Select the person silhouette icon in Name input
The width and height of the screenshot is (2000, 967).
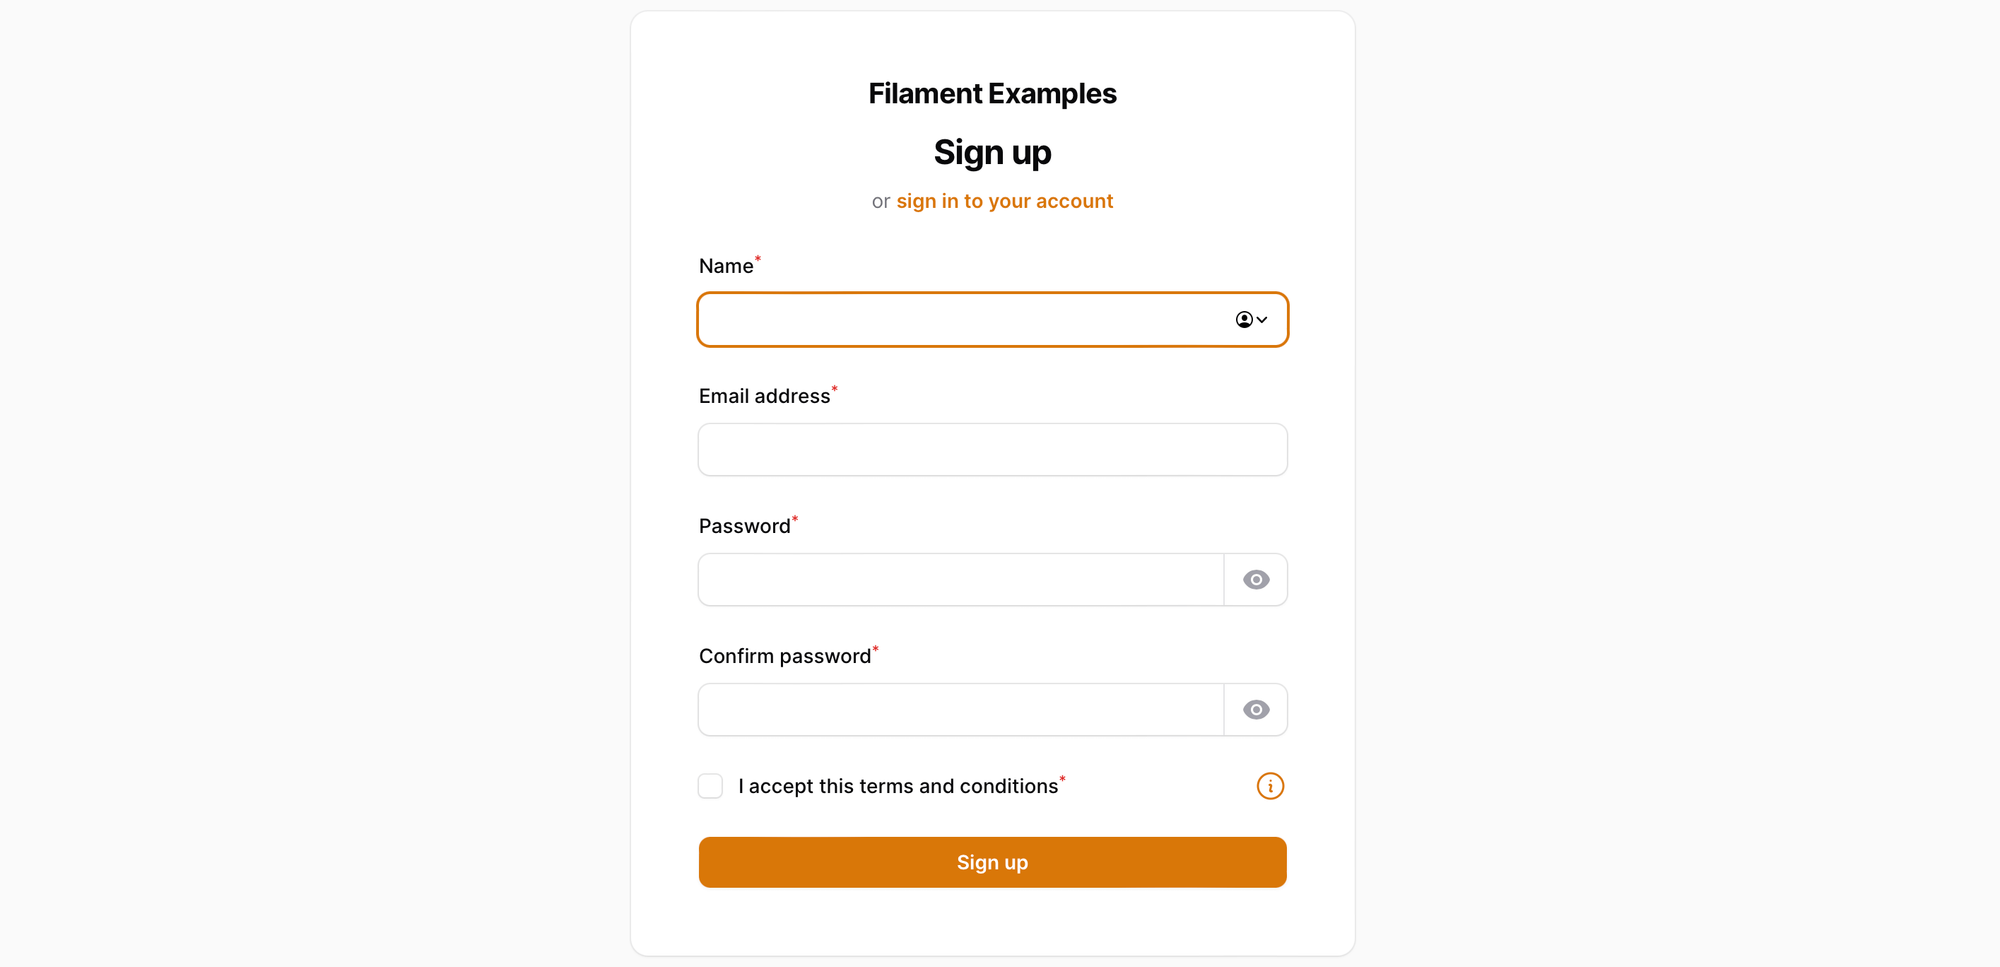(x=1243, y=319)
